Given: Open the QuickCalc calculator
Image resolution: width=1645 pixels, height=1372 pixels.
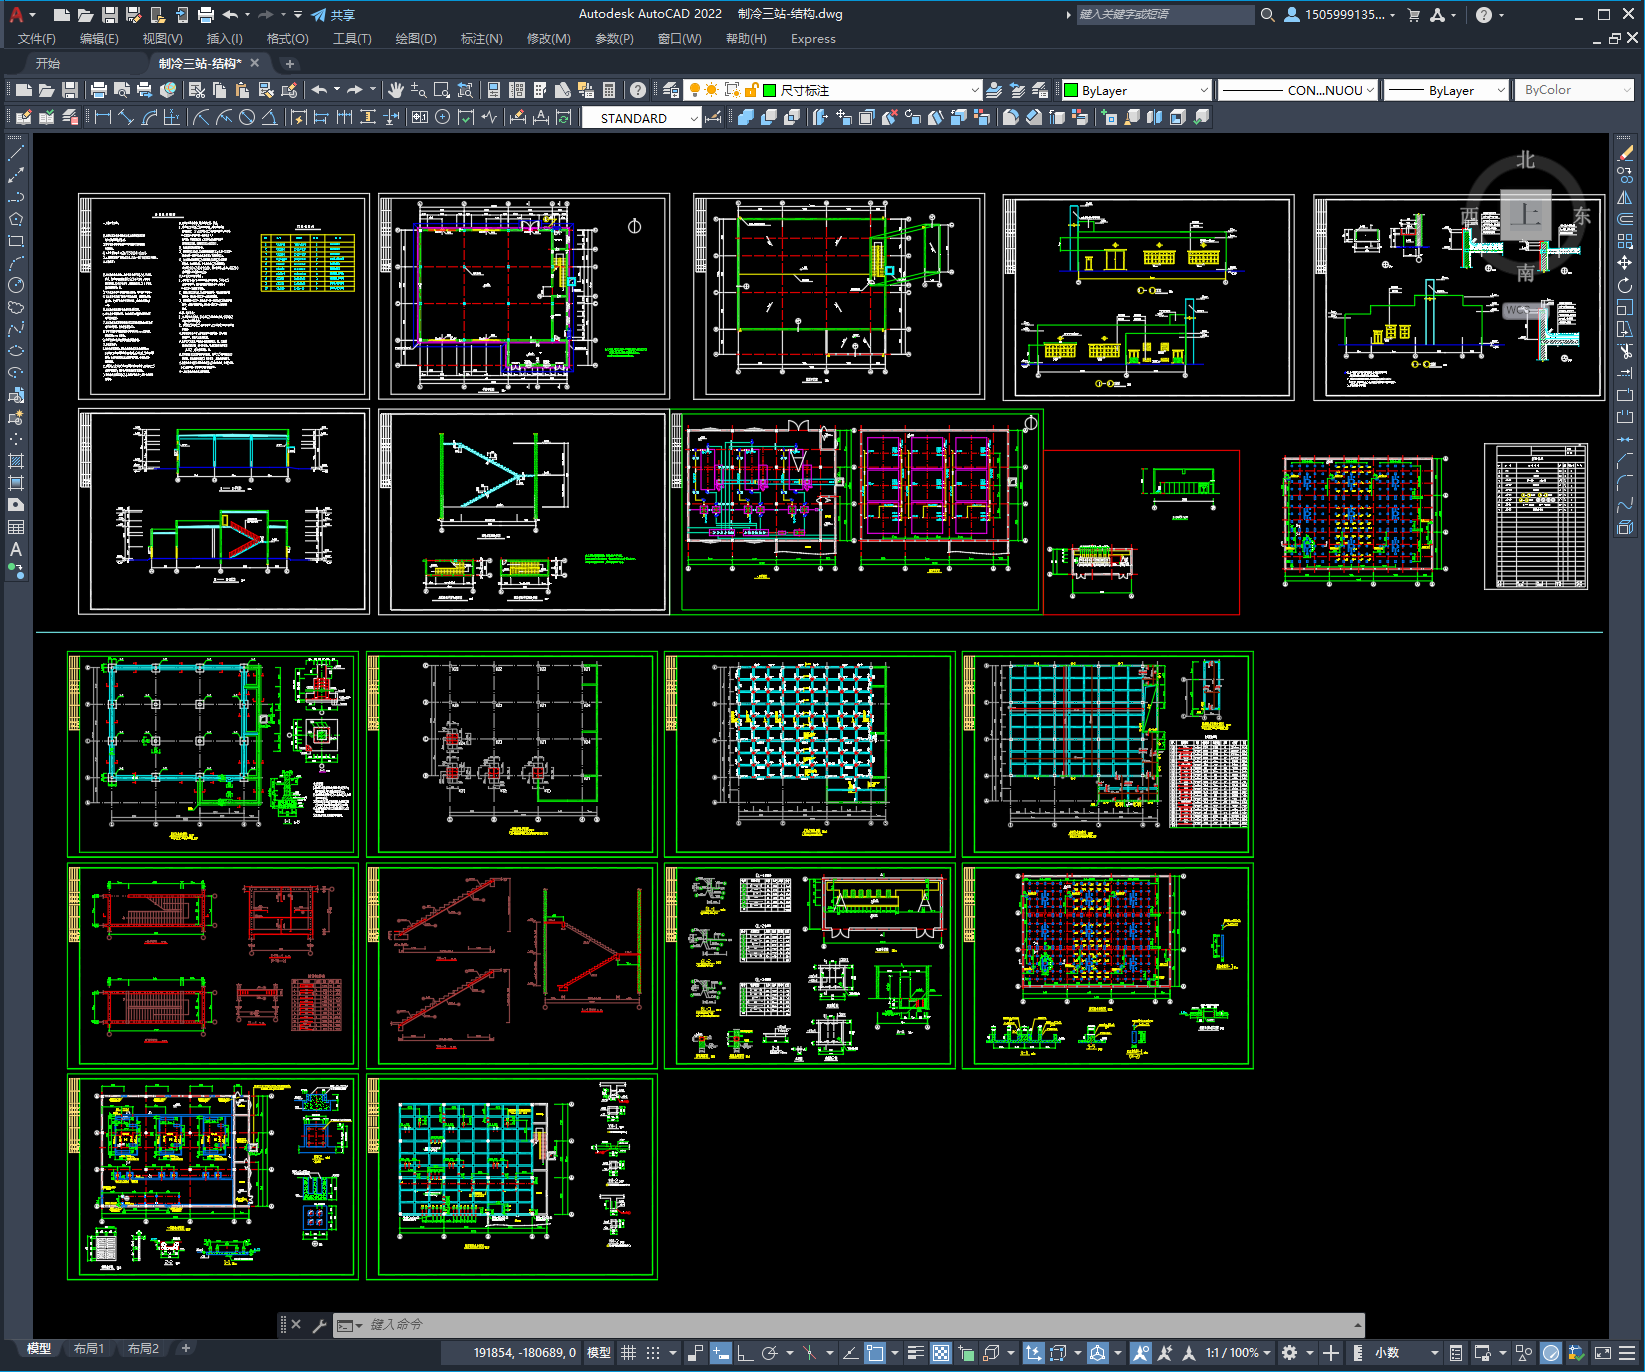Looking at the screenshot, I should tap(609, 90).
